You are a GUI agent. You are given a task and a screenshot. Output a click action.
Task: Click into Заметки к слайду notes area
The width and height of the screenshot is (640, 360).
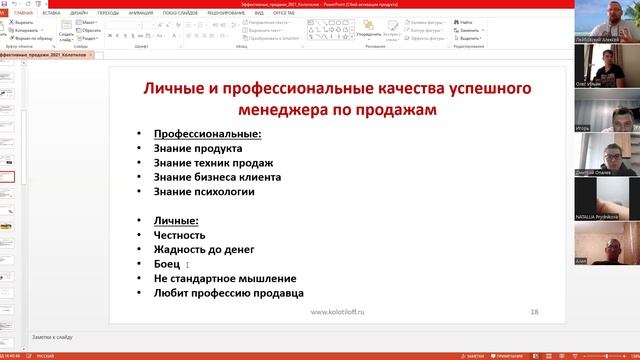click(x=52, y=337)
